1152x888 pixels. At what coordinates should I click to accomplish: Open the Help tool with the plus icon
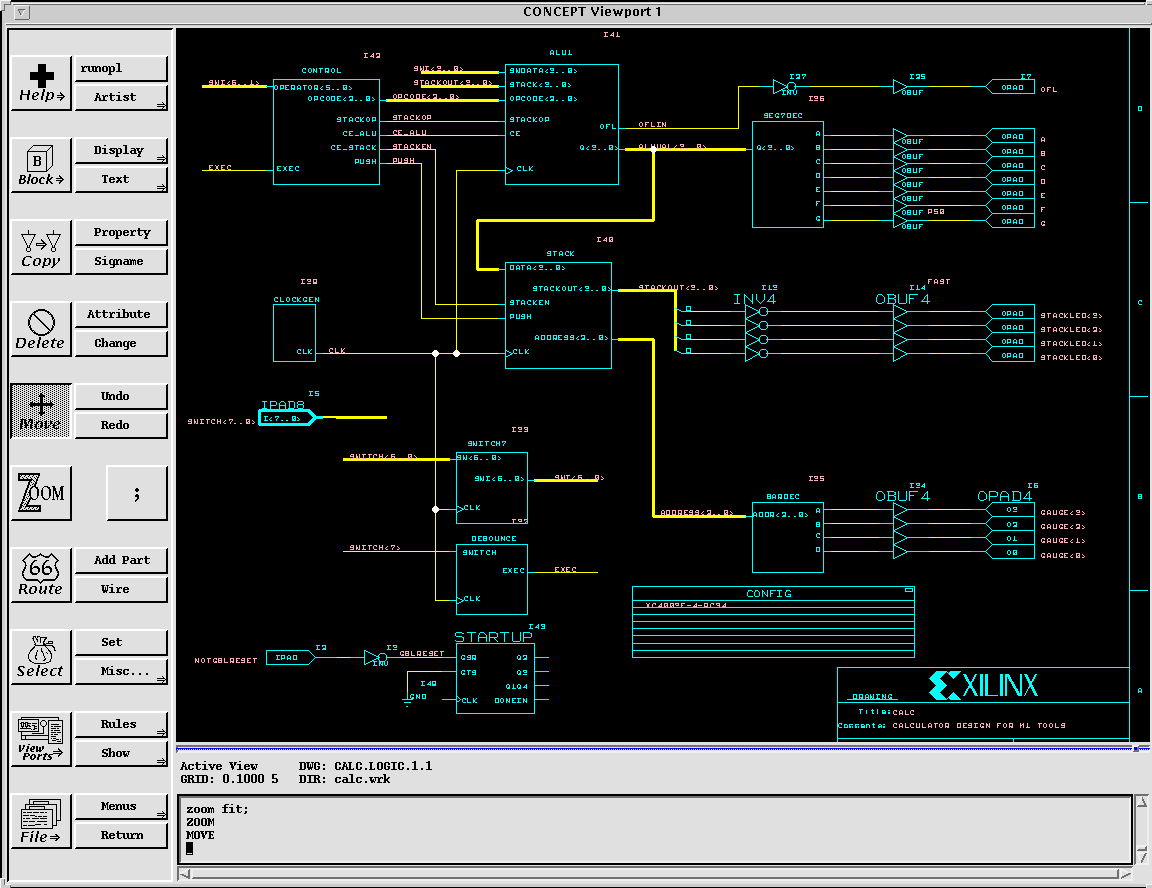tap(41, 83)
